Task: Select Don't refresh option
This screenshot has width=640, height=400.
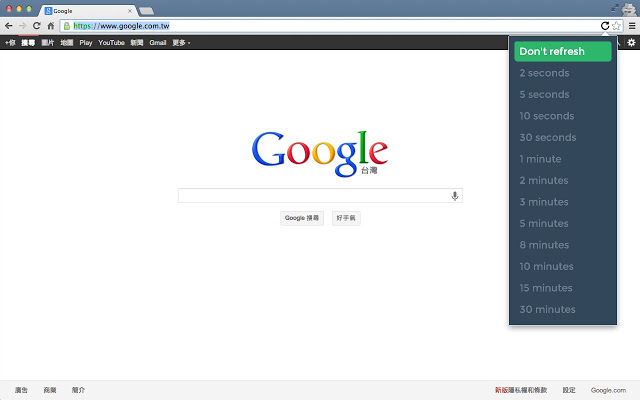Action: click(x=563, y=51)
